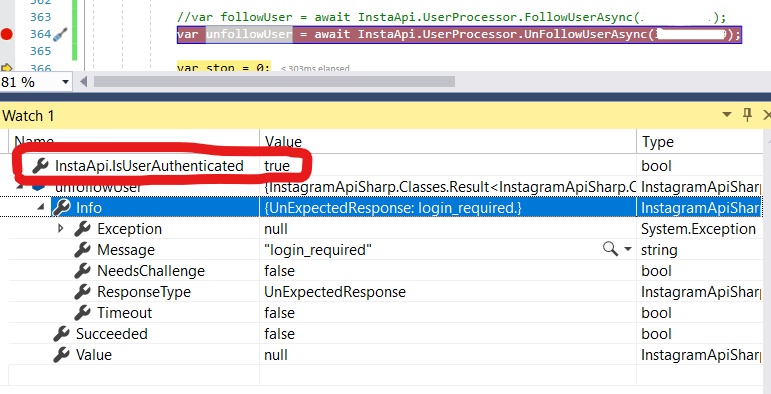Click the horizontal scrollbar left arrow
Image resolution: width=771 pixels, height=394 pixels.
(x=83, y=82)
